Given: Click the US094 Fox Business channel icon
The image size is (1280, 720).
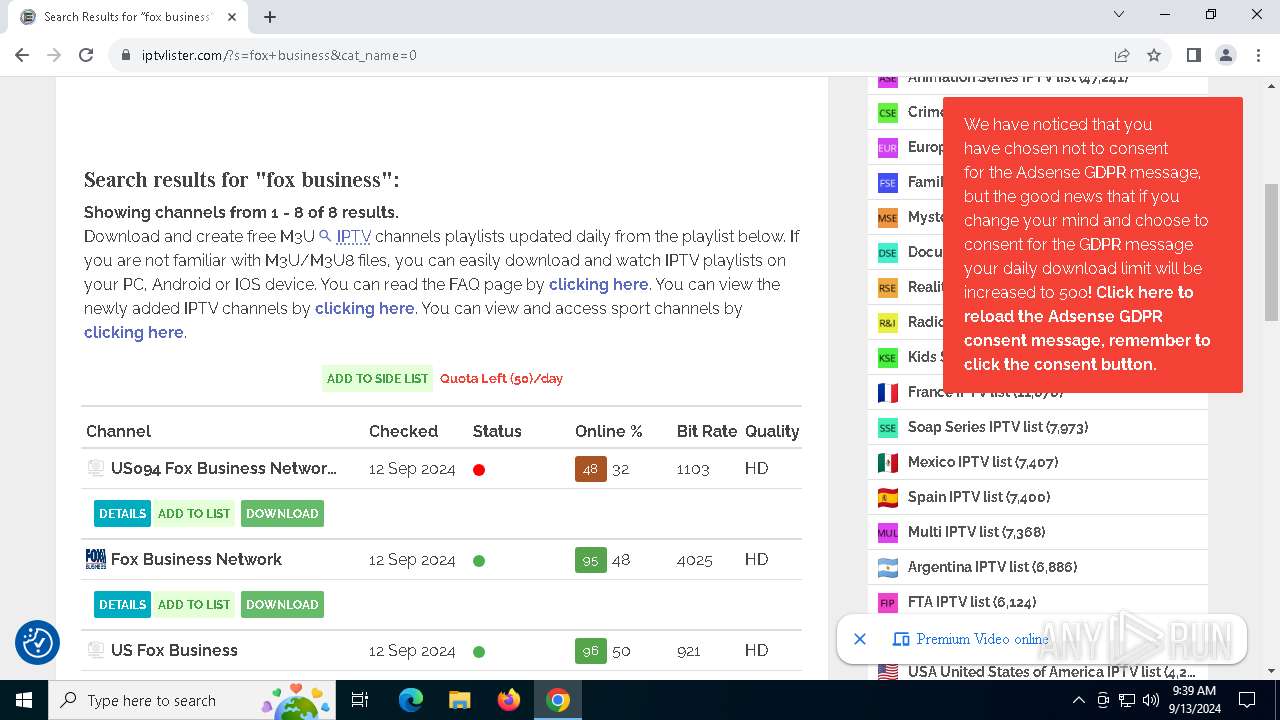Looking at the screenshot, I should (96, 468).
